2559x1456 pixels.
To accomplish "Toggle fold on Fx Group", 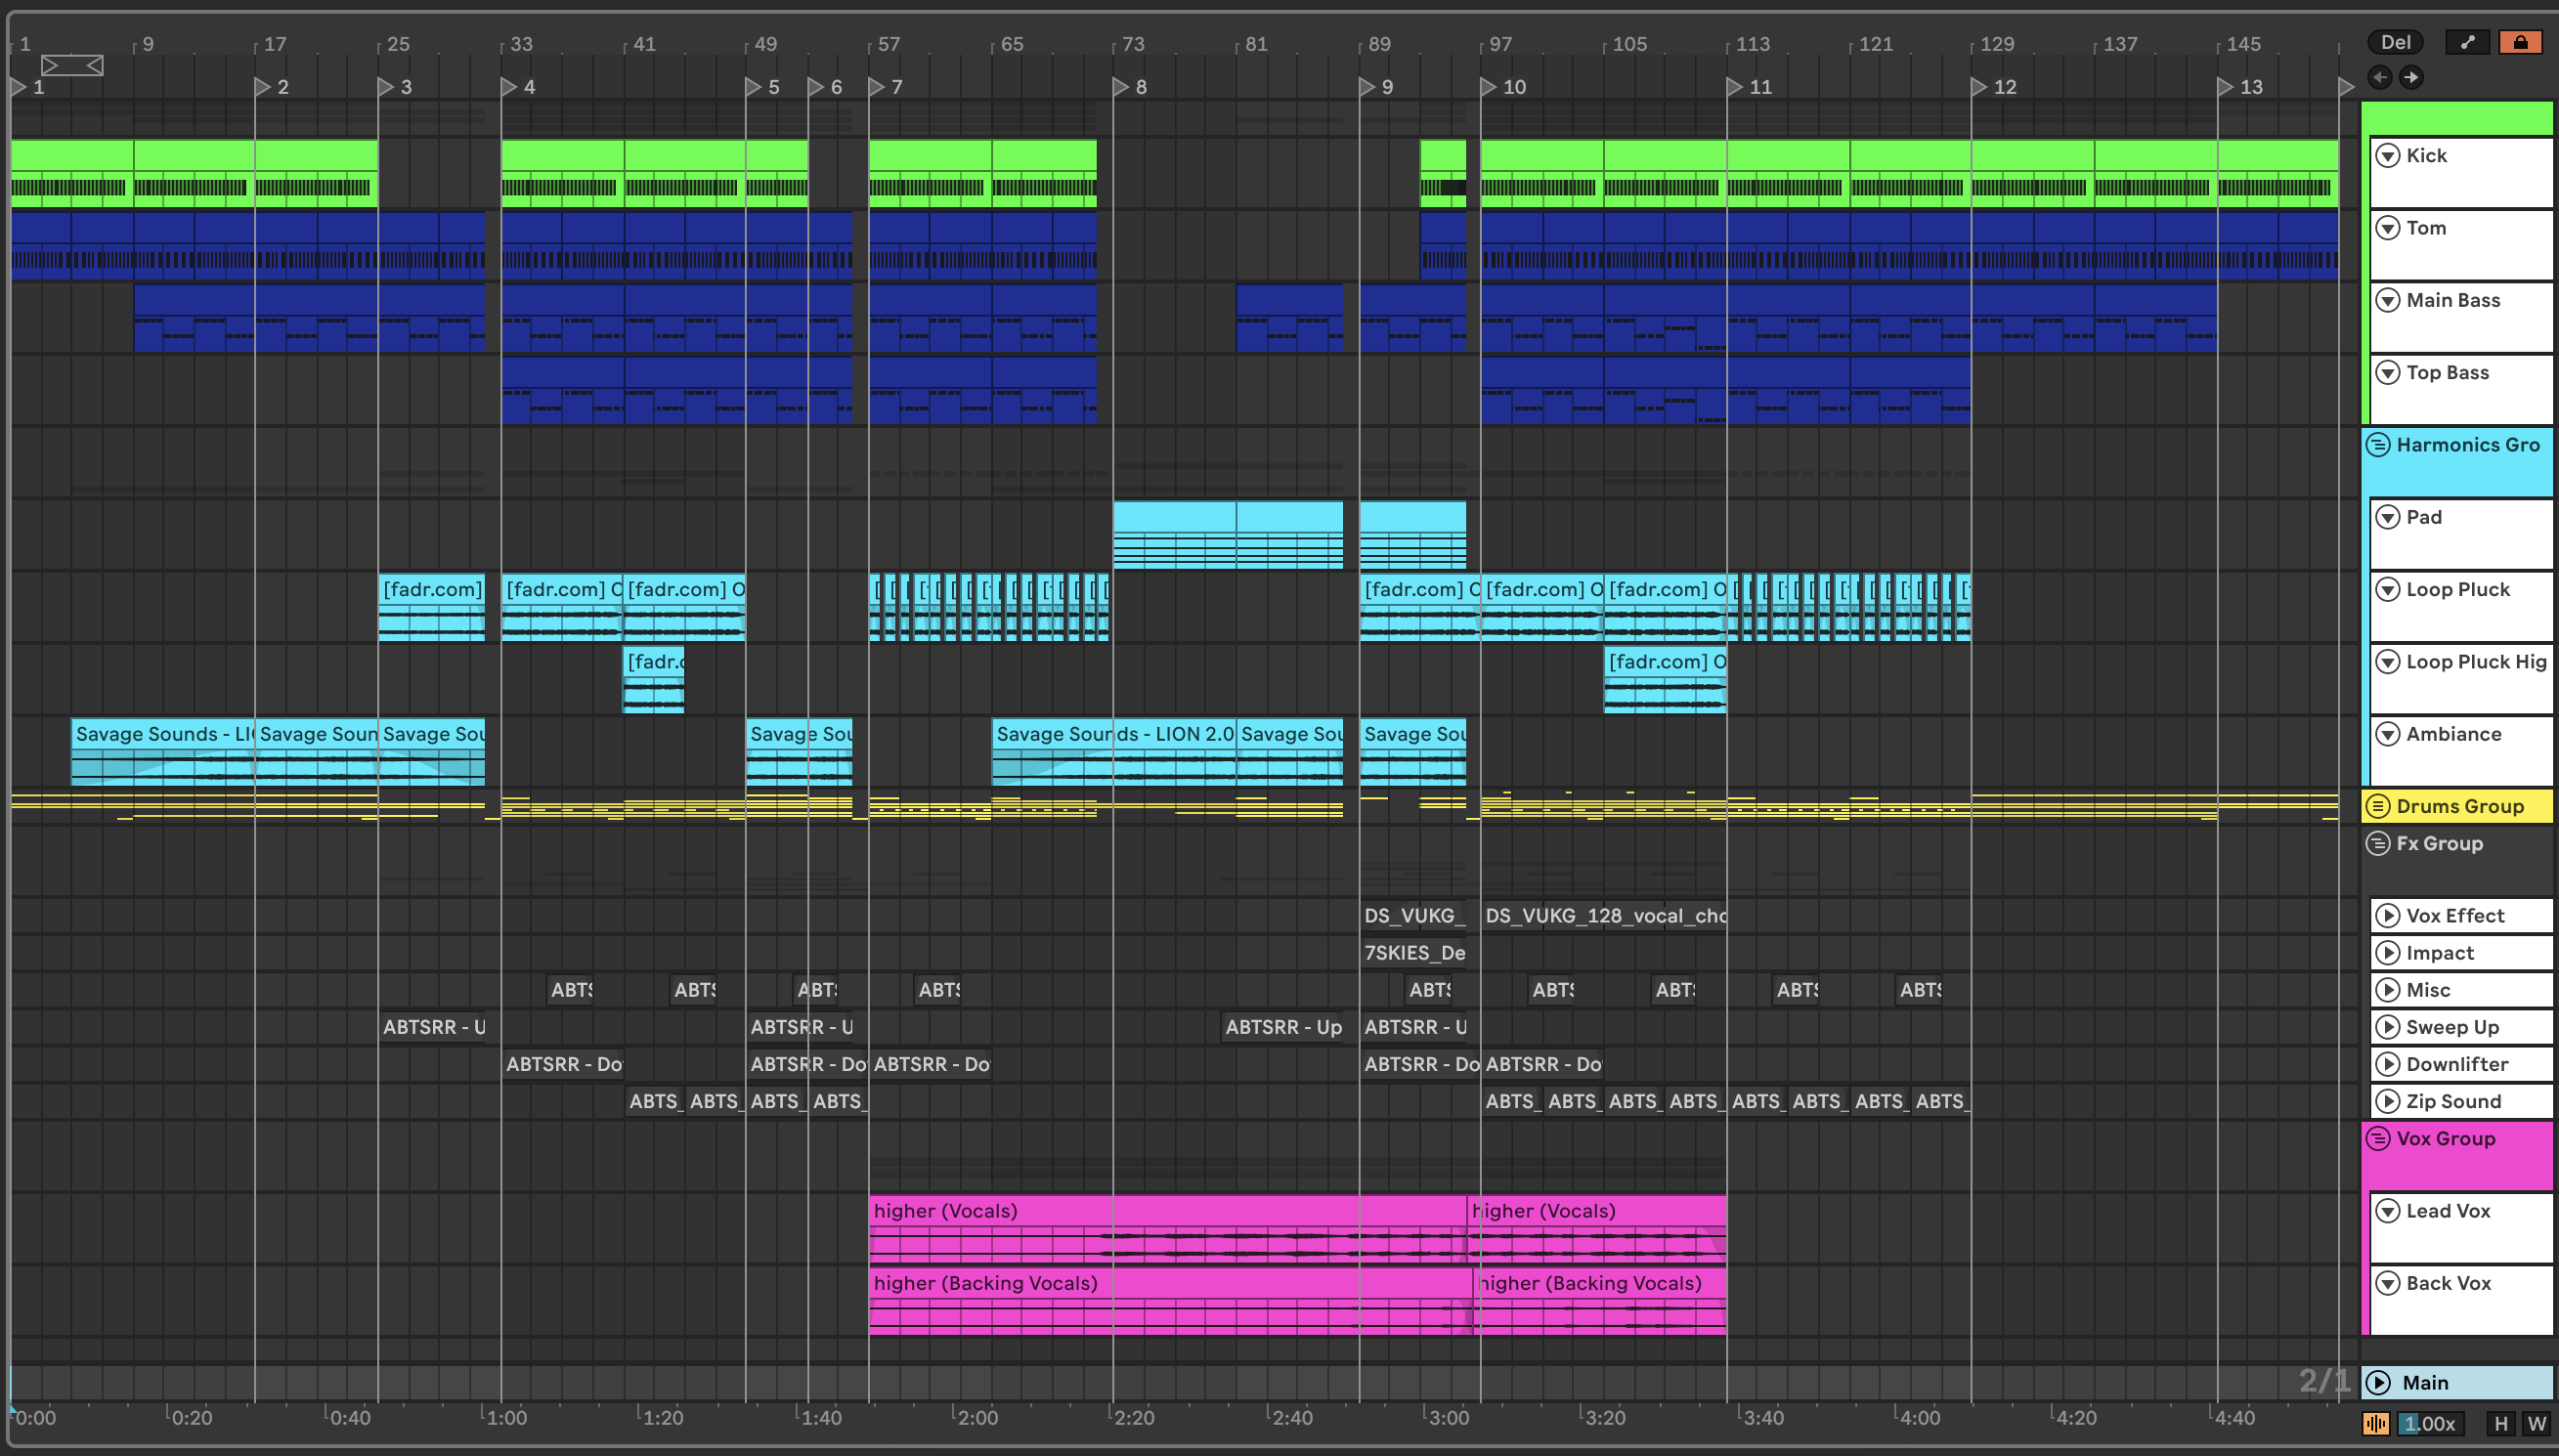I will pyautogui.click(x=2377, y=844).
